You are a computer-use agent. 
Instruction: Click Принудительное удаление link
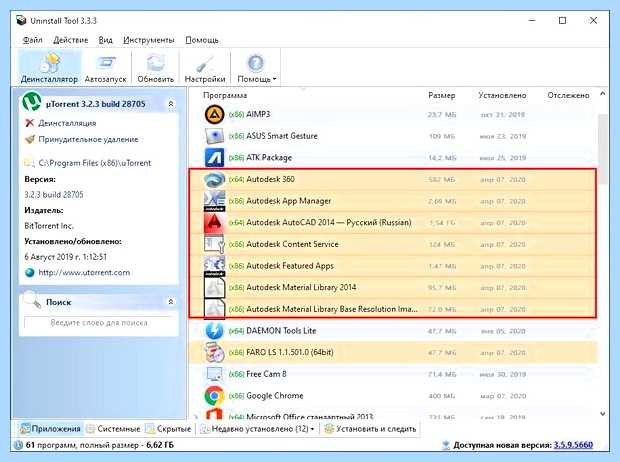[88, 139]
